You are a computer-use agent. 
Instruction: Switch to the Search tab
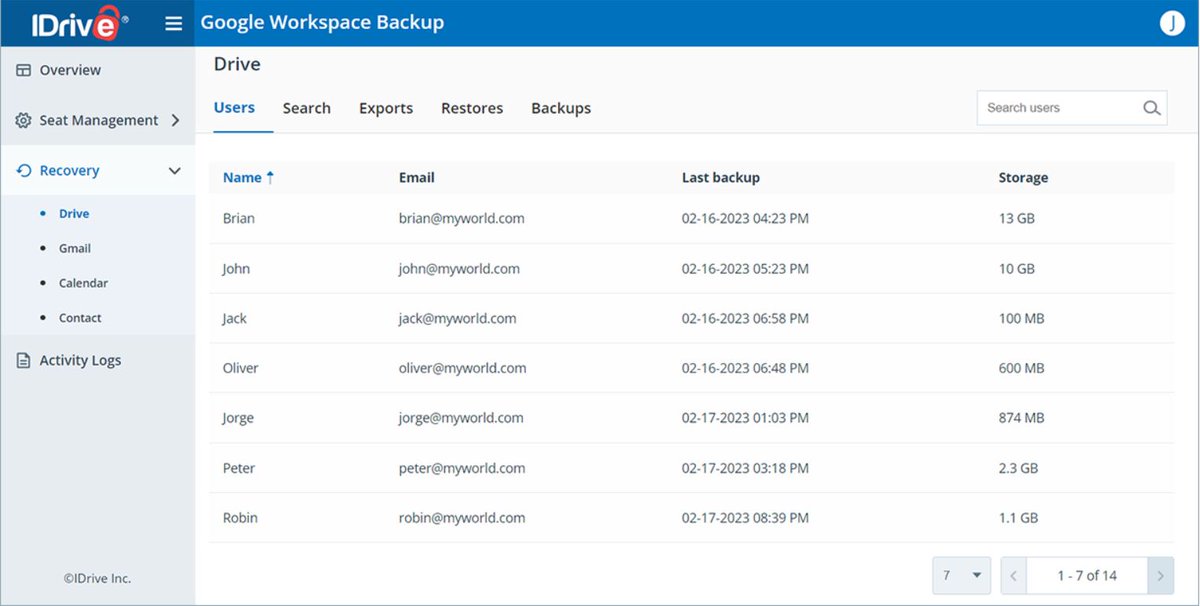click(x=307, y=108)
